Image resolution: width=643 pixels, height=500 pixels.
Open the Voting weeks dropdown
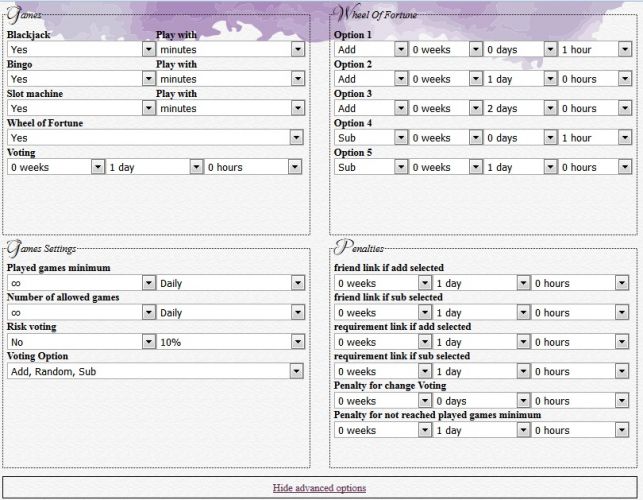click(x=55, y=168)
